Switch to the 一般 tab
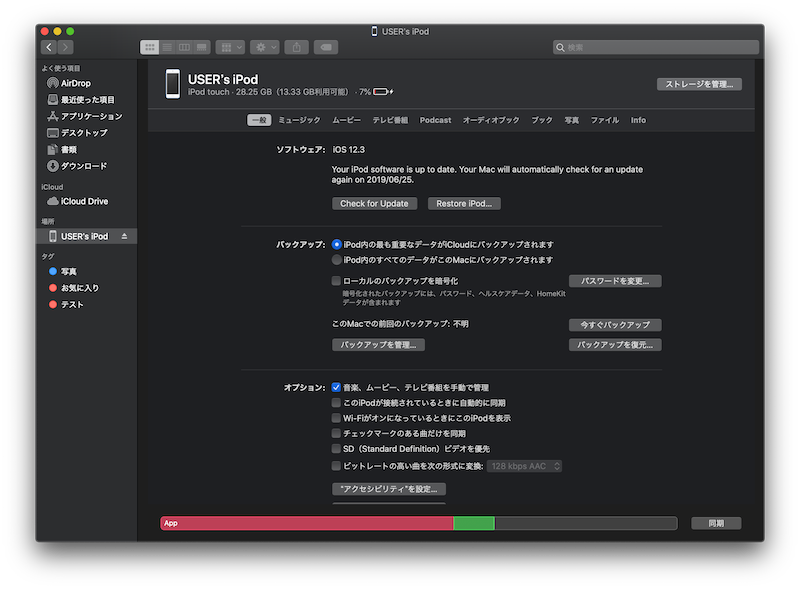Image resolution: width=800 pixels, height=589 pixels. coord(259,120)
